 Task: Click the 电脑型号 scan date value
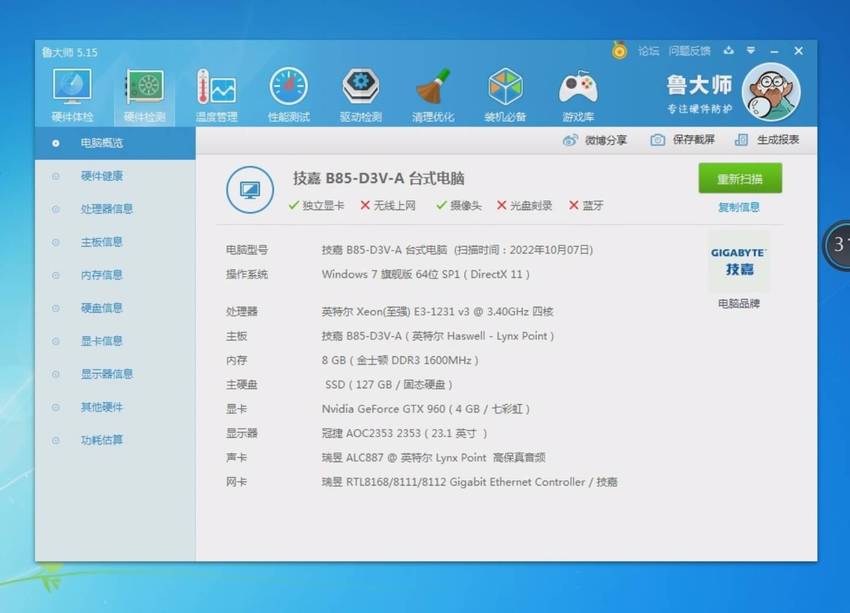point(458,250)
